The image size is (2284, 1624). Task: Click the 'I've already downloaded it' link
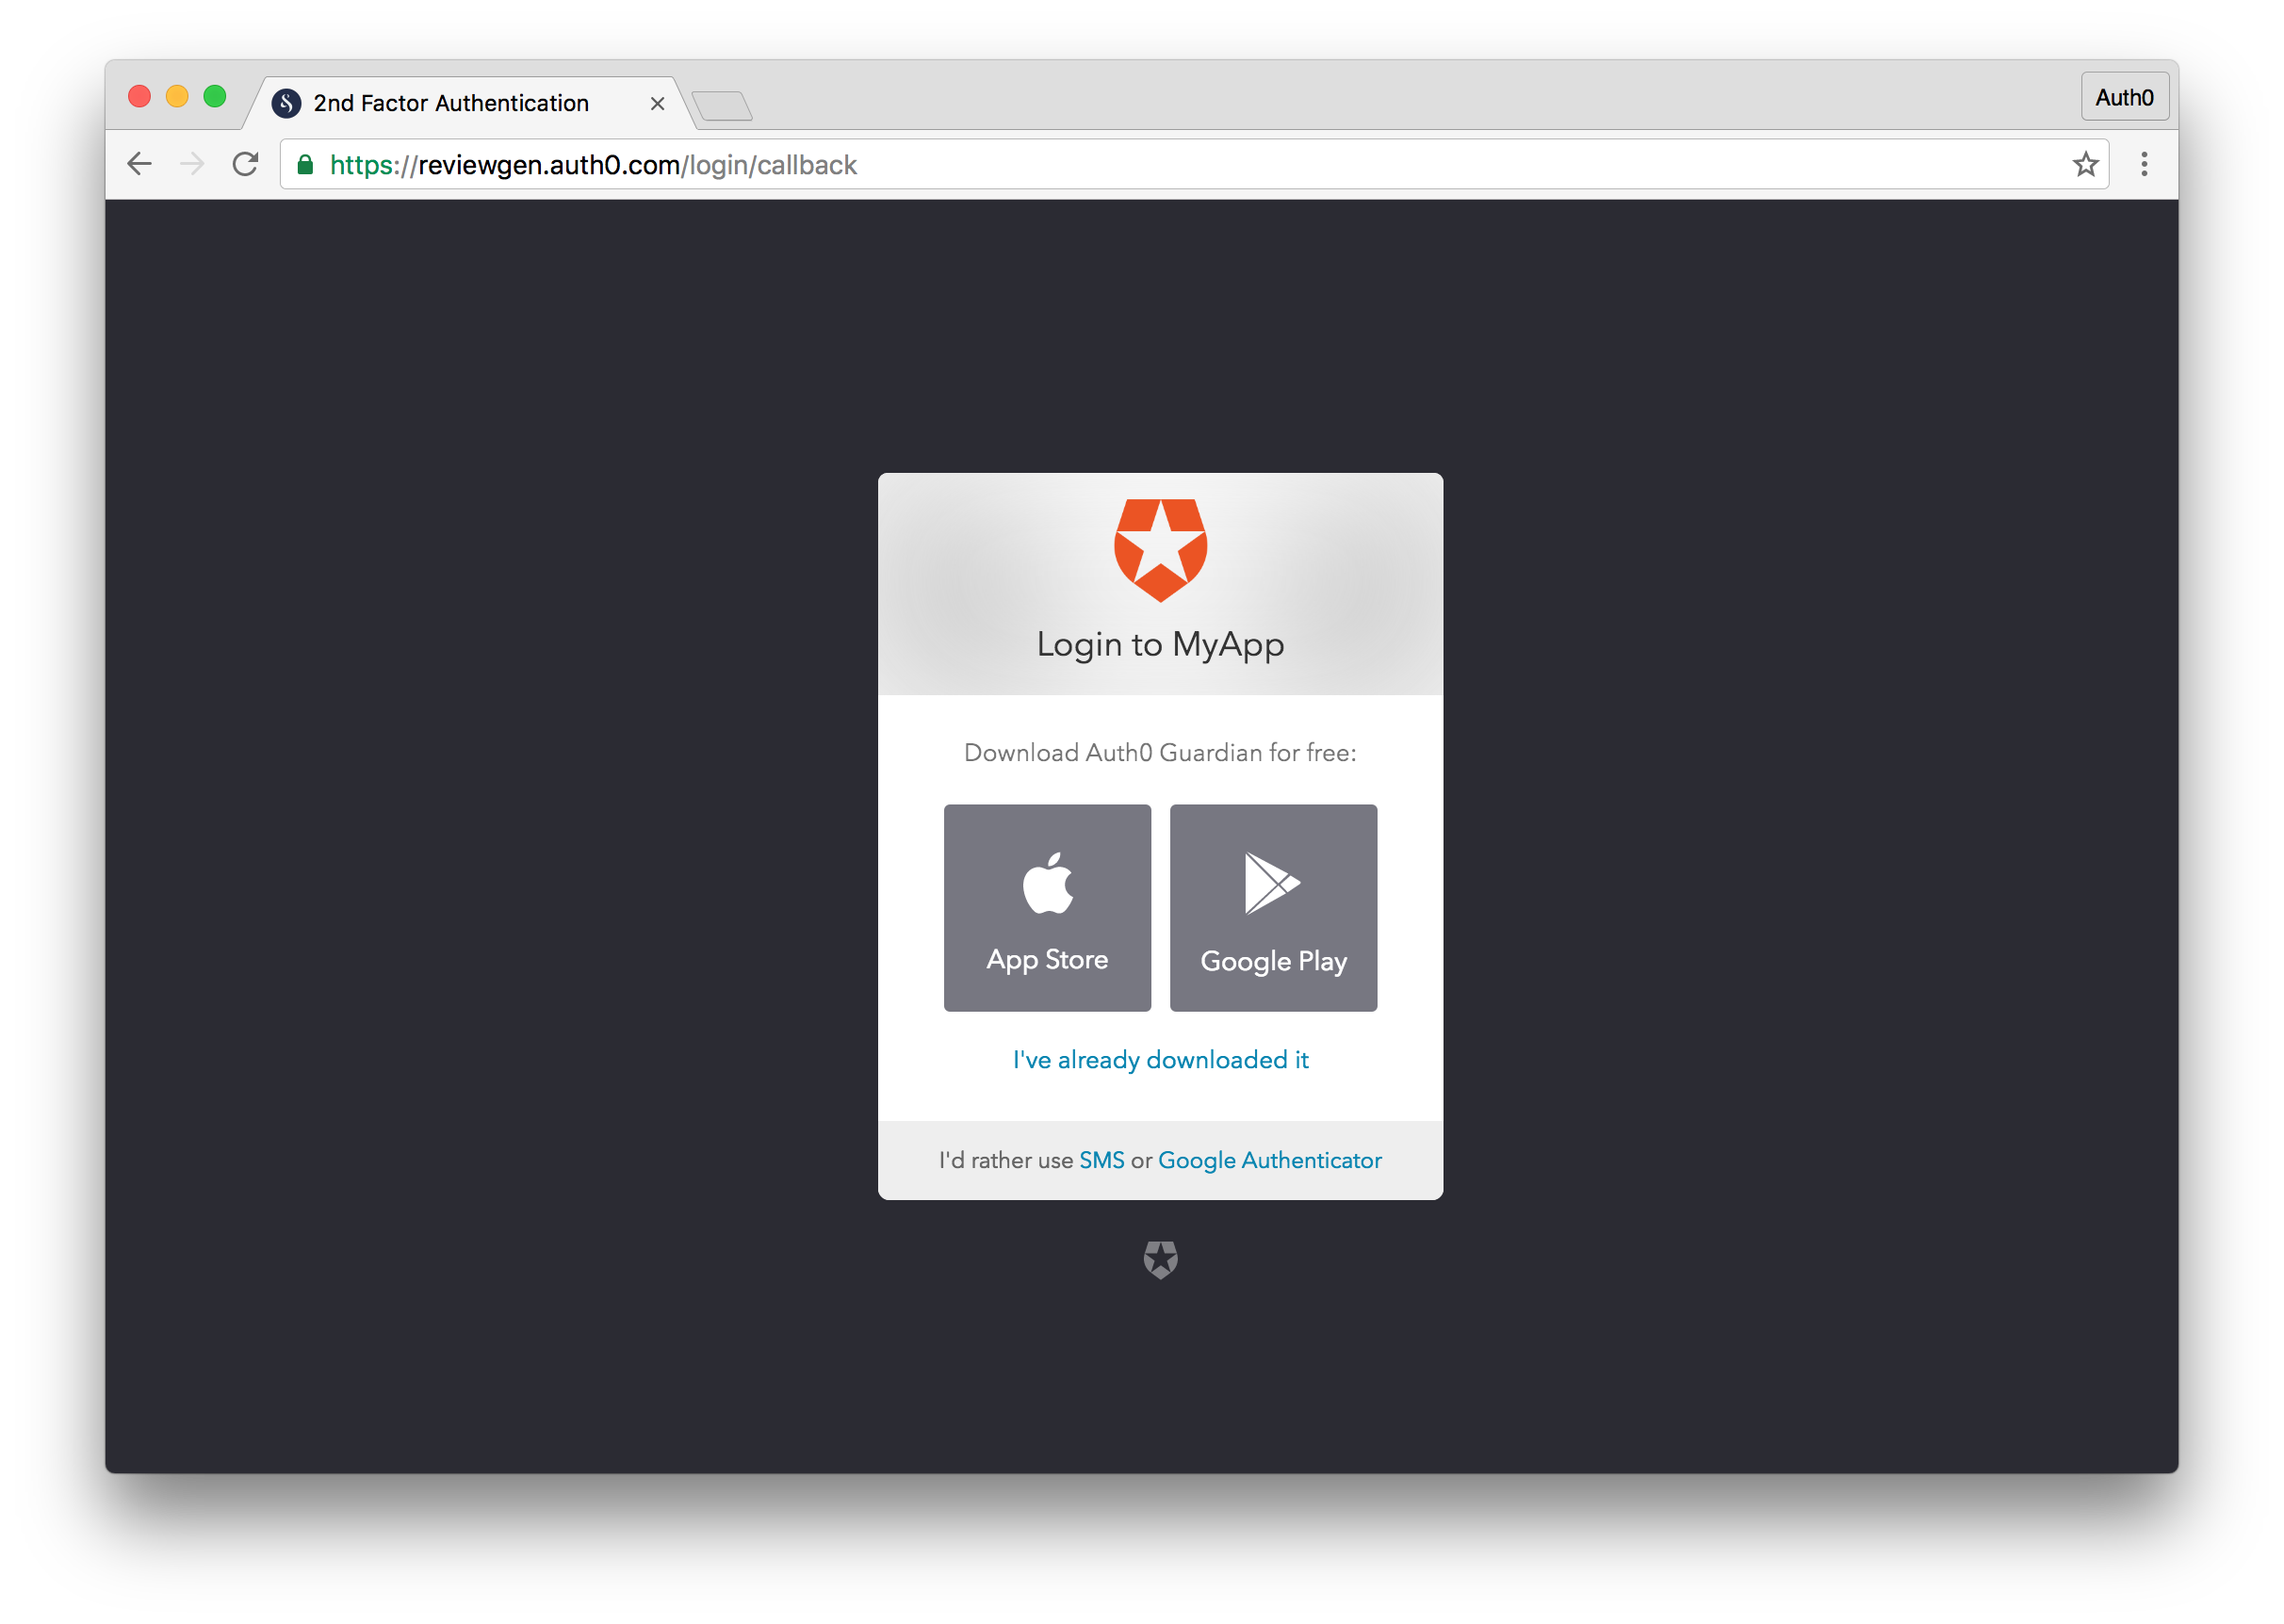tap(1161, 1058)
